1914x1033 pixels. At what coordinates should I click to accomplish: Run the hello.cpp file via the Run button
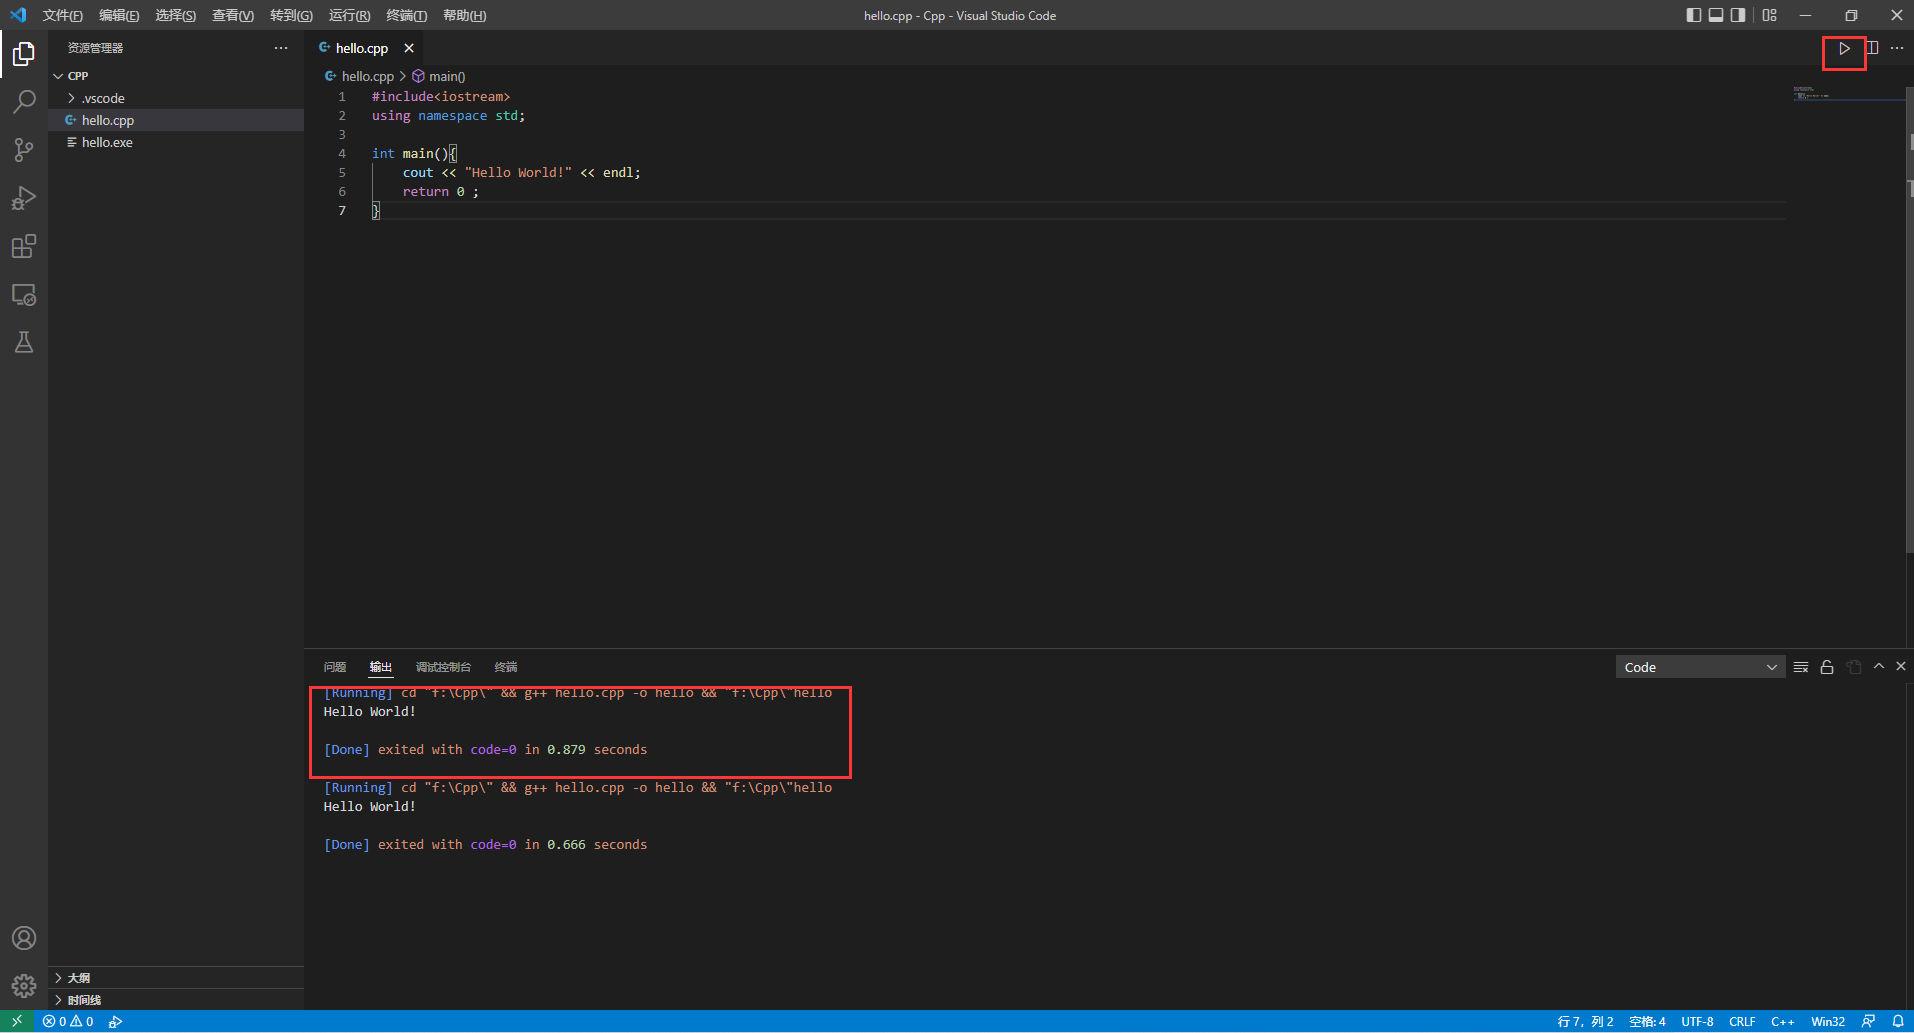[1843, 49]
